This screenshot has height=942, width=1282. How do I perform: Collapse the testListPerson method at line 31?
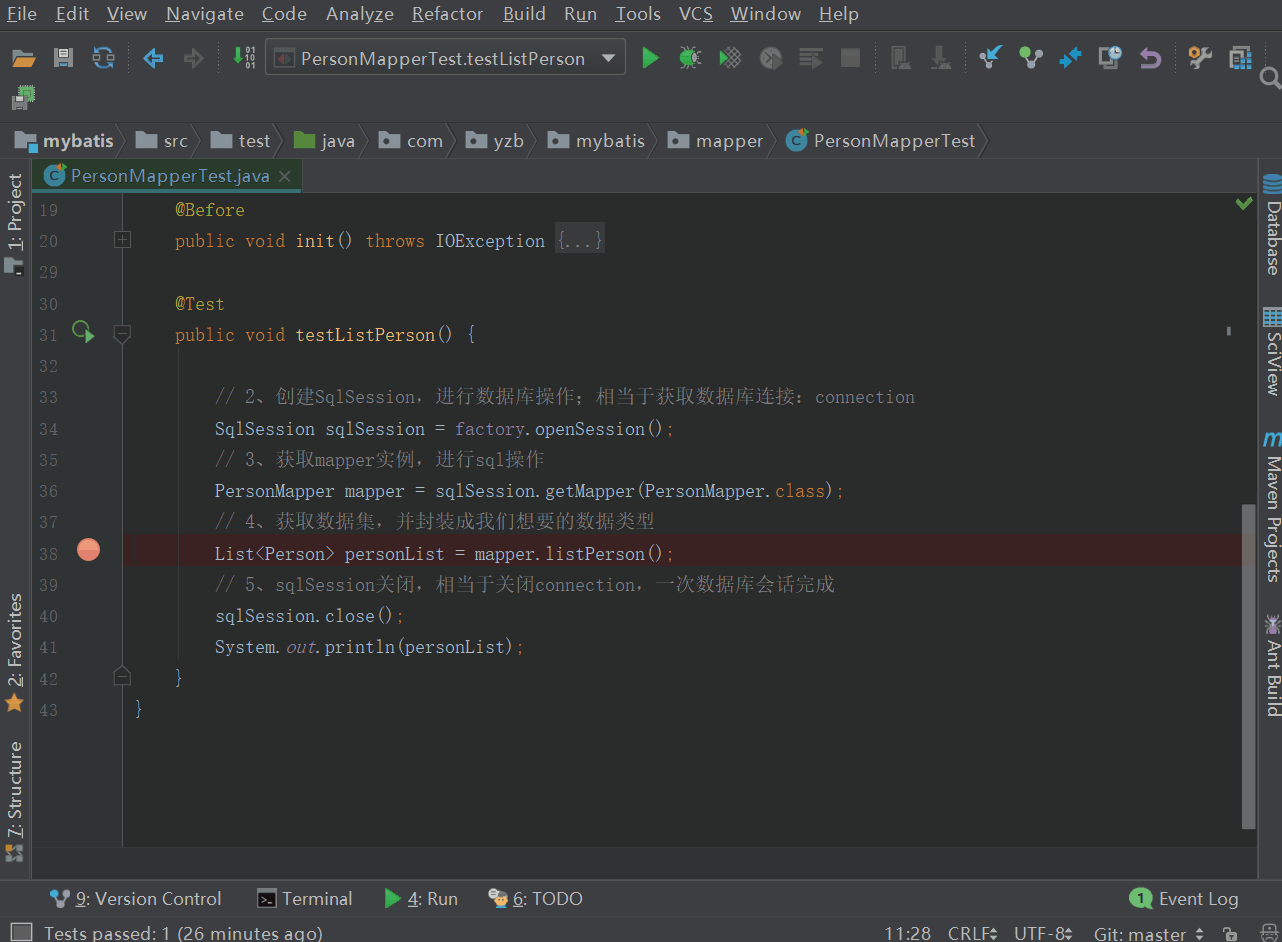click(123, 334)
